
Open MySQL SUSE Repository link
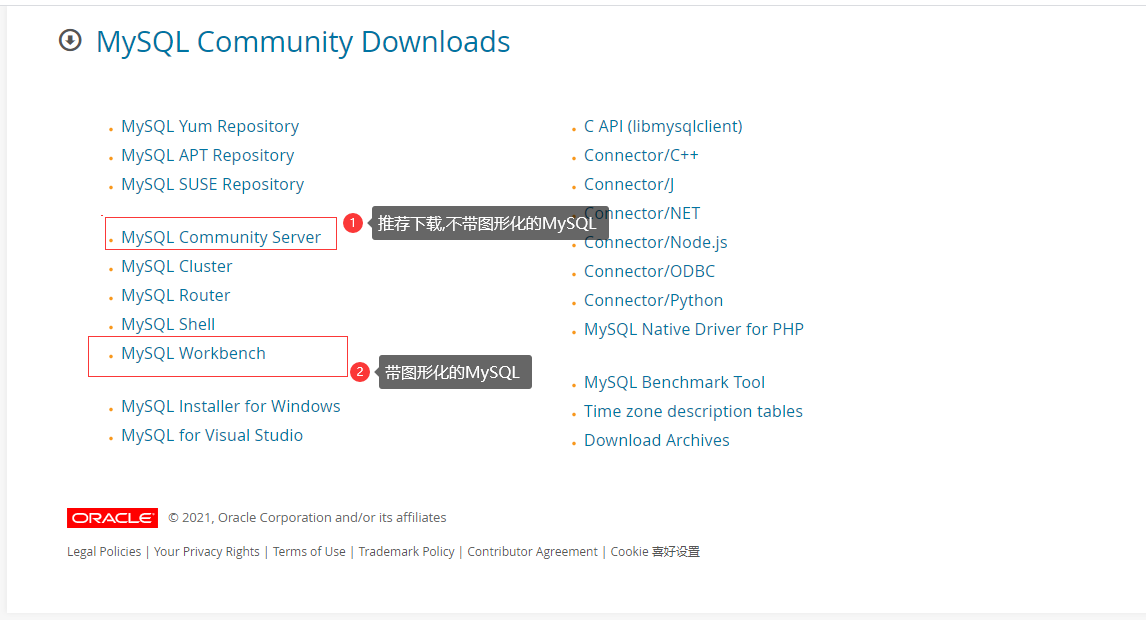pyautogui.click(x=213, y=184)
